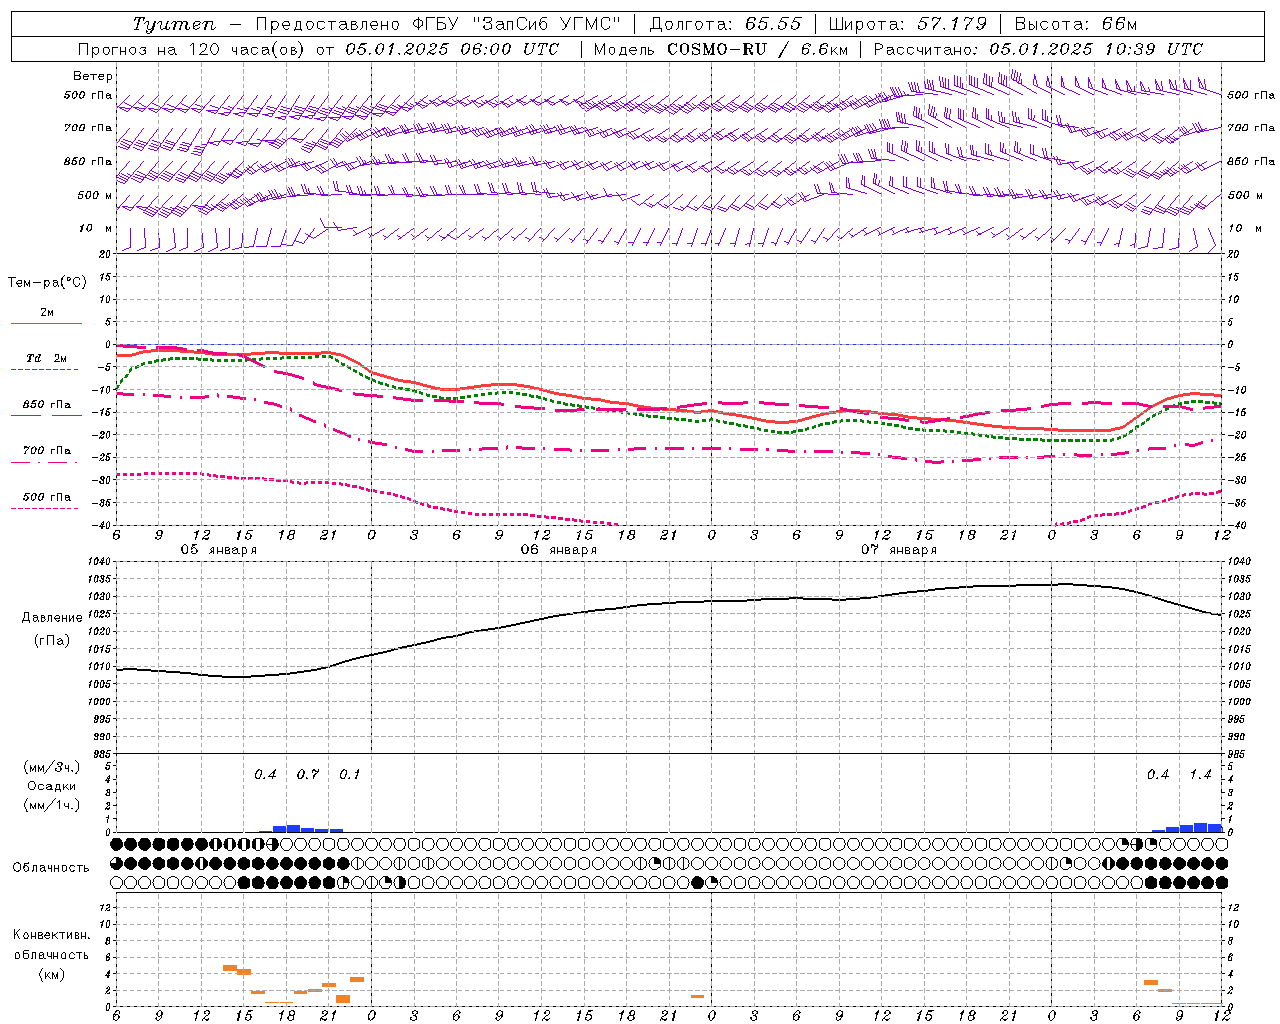This screenshot has height=1024, width=1280.
Task: Click the 'Долгота: 65.55' header value
Action: [725, 25]
